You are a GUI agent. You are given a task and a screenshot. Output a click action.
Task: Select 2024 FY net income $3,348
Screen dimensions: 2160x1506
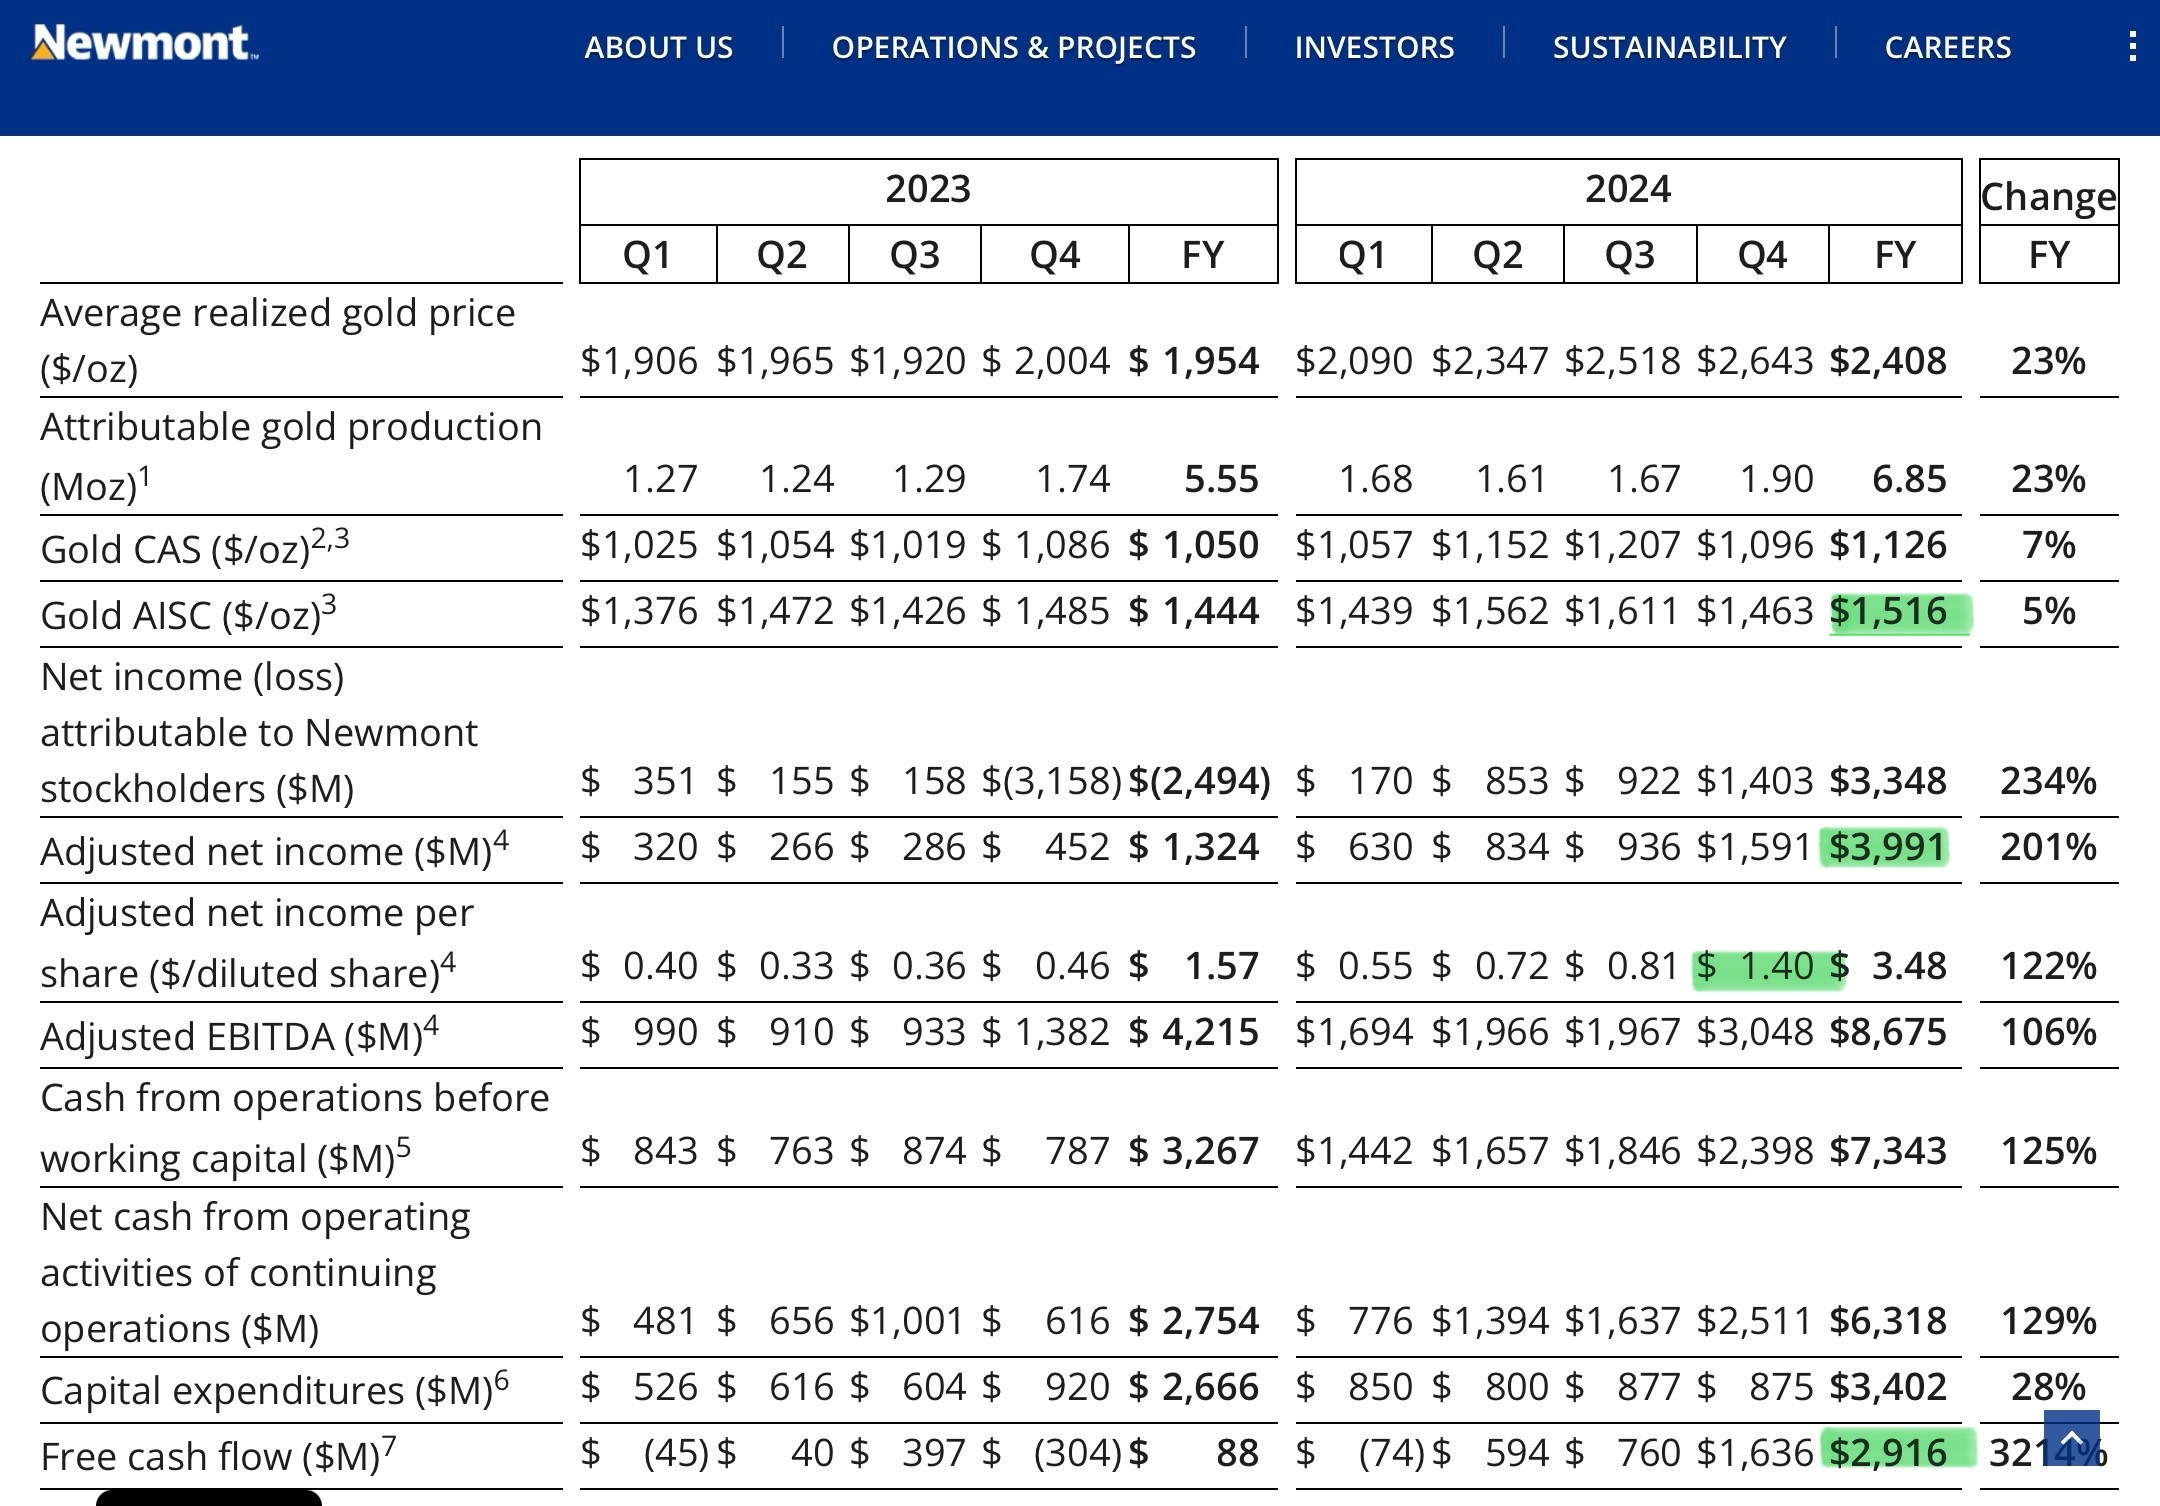(1888, 781)
